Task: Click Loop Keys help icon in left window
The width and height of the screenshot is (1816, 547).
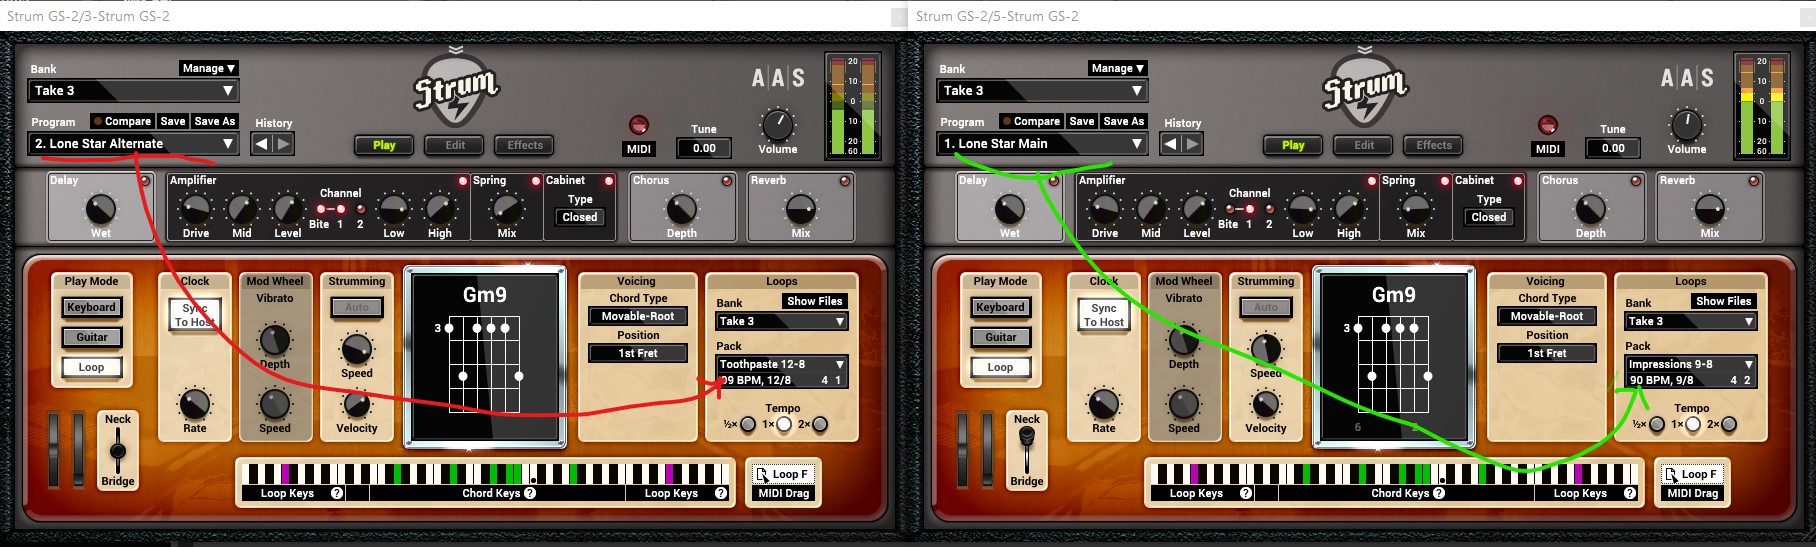Action: [337, 493]
